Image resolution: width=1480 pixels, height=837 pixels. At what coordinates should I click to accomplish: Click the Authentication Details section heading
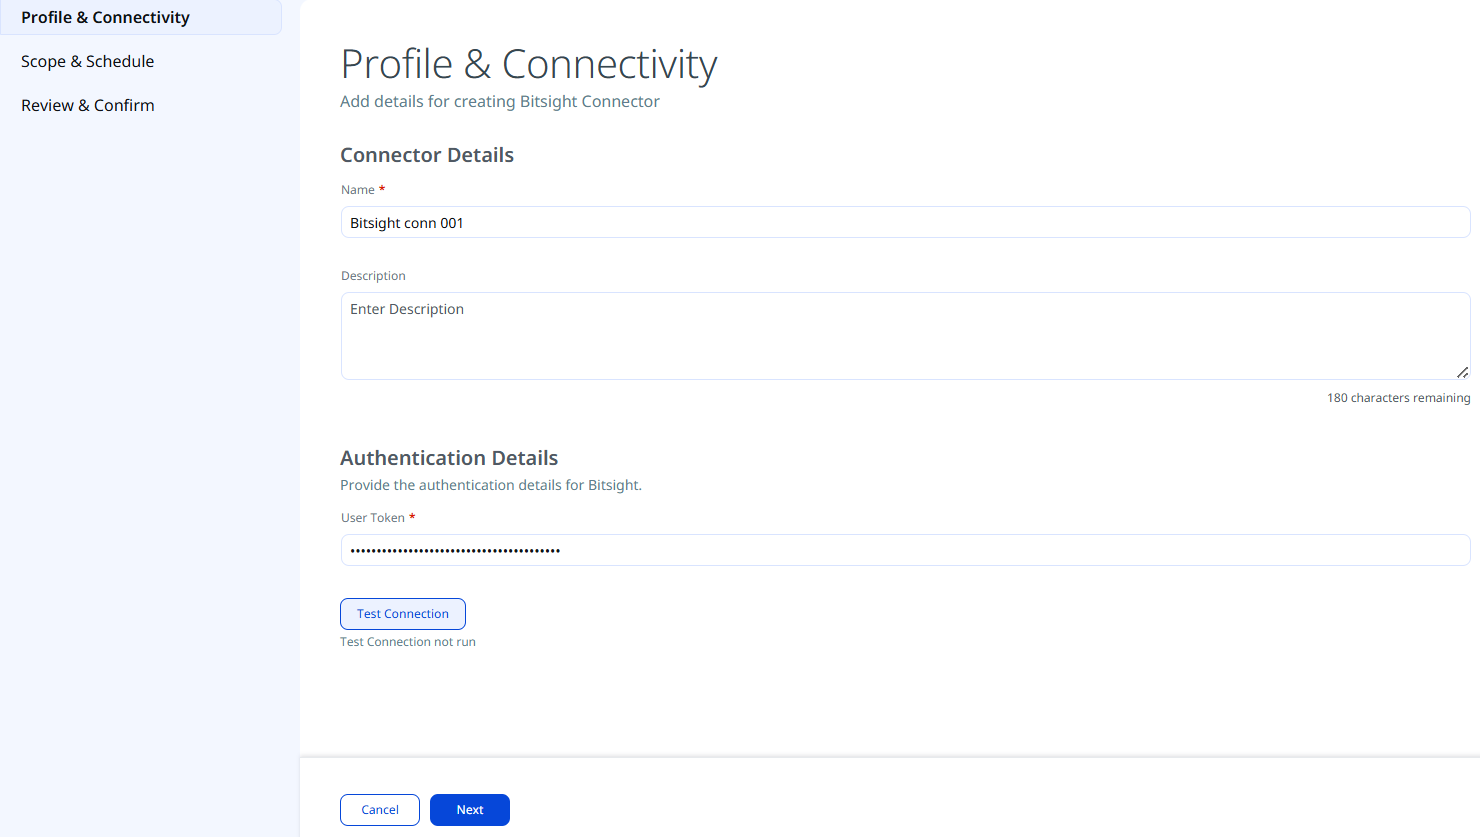coord(449,458)
